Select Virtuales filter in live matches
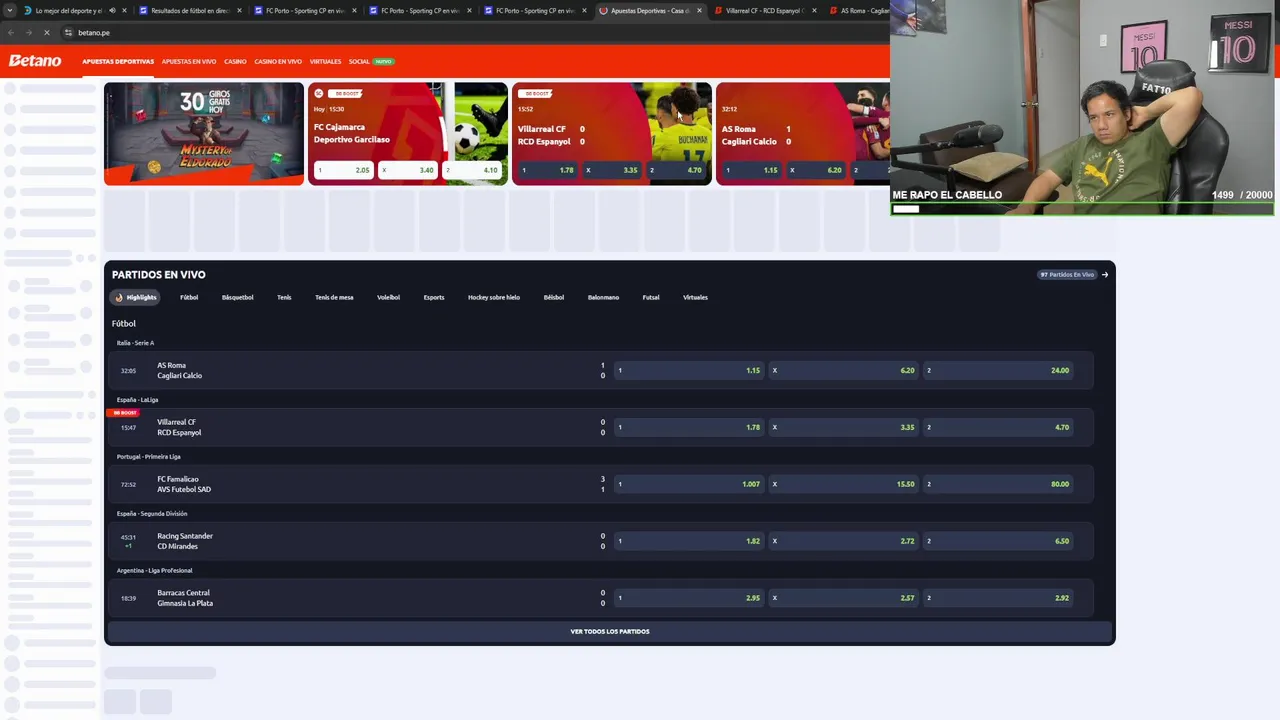This screenshot has width=1280, height=720. tap(695, 297)
